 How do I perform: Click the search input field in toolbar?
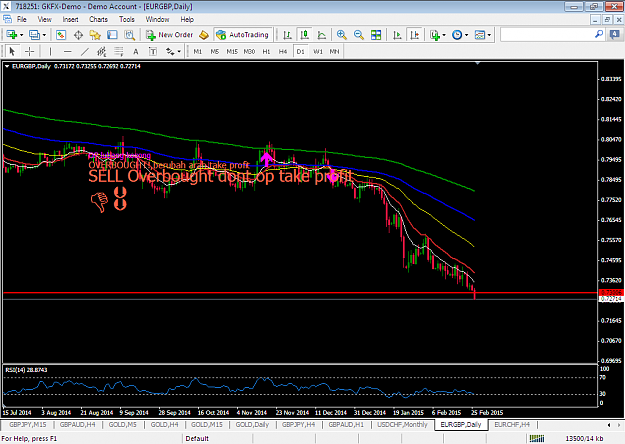click(548, 35)
